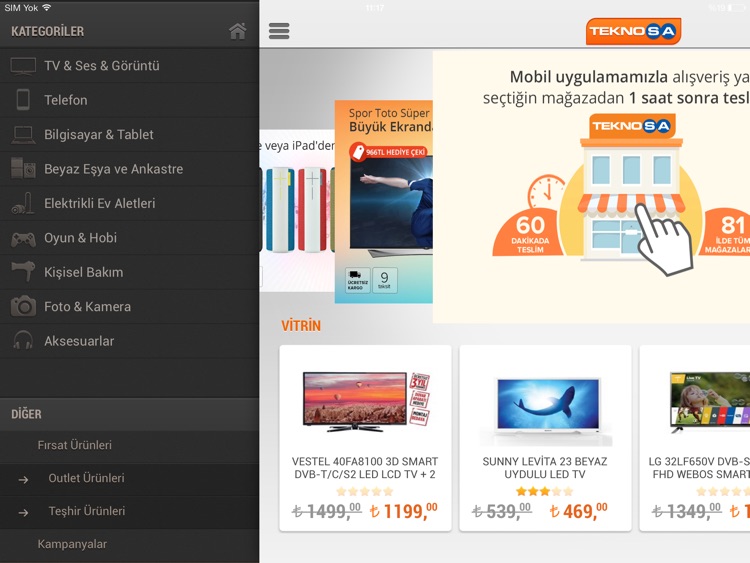Tap the Vestel 40FA8100 TV product image

pos(365,401)
